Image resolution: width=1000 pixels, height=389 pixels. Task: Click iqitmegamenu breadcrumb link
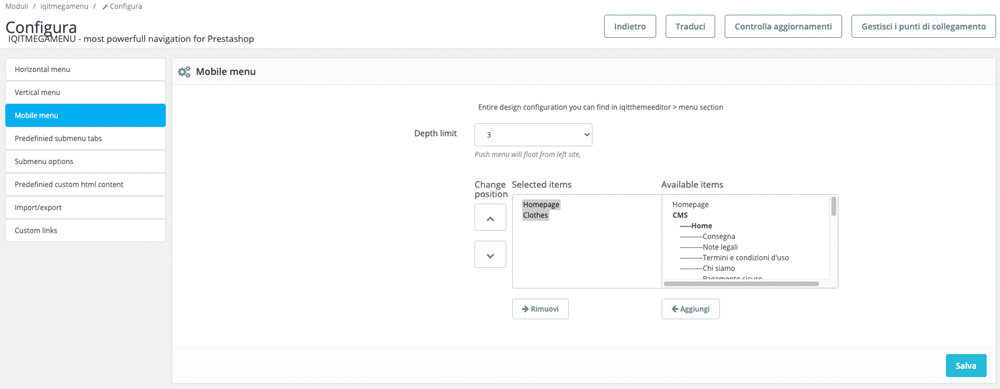[x=63, y=6]
